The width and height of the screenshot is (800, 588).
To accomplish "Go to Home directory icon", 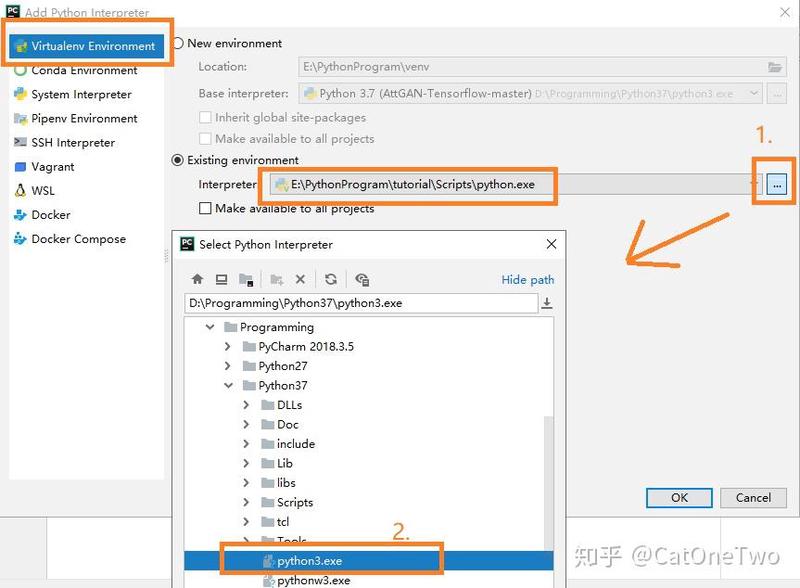I will pyautogui.click(x=197, y=279).
